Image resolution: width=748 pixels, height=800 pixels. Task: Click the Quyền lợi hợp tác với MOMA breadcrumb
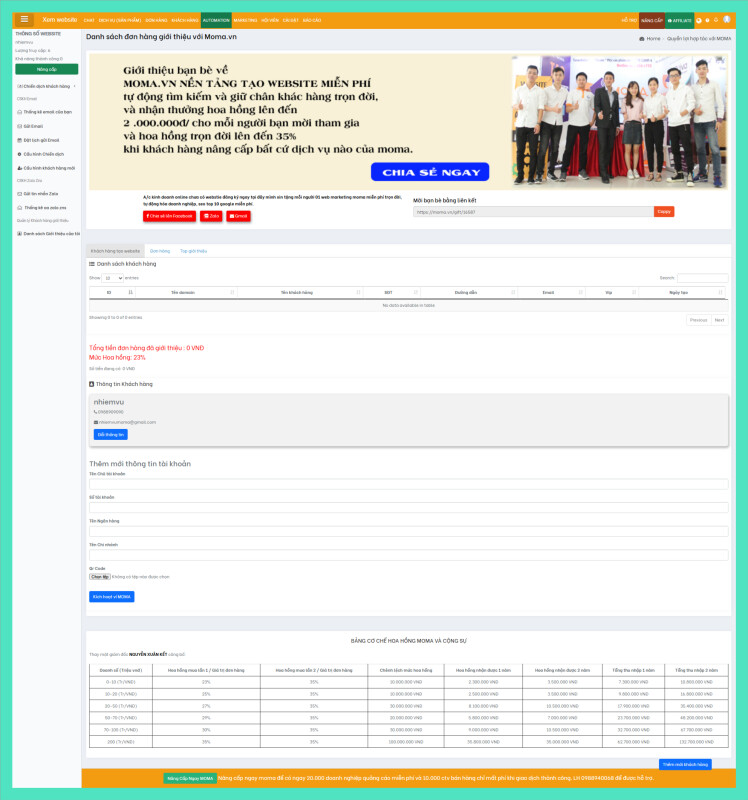[699, 39]
